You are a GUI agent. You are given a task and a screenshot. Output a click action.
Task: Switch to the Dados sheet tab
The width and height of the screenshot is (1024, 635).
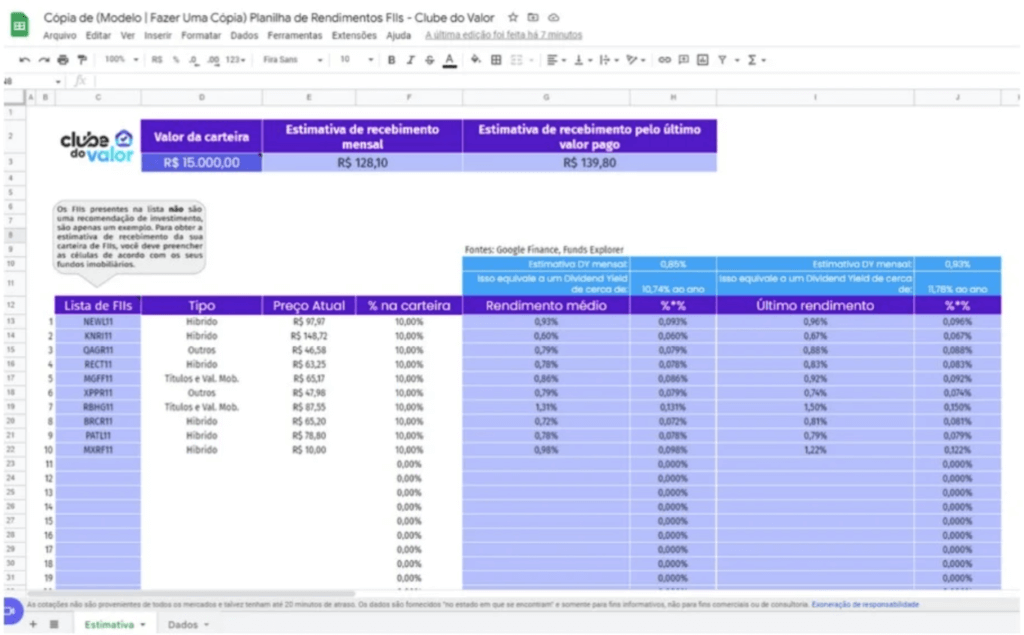[183, 625]
